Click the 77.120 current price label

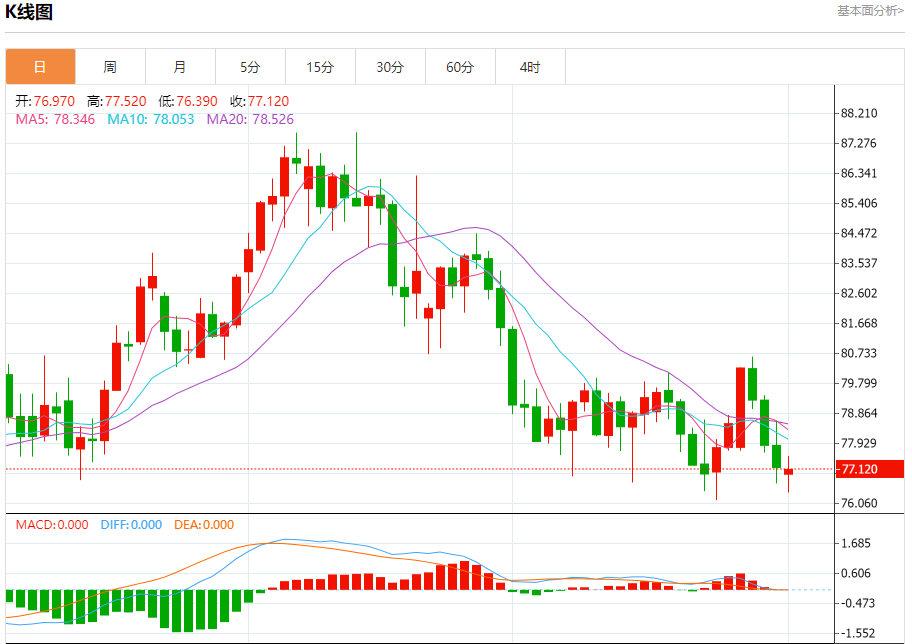[x=870, y=469]
